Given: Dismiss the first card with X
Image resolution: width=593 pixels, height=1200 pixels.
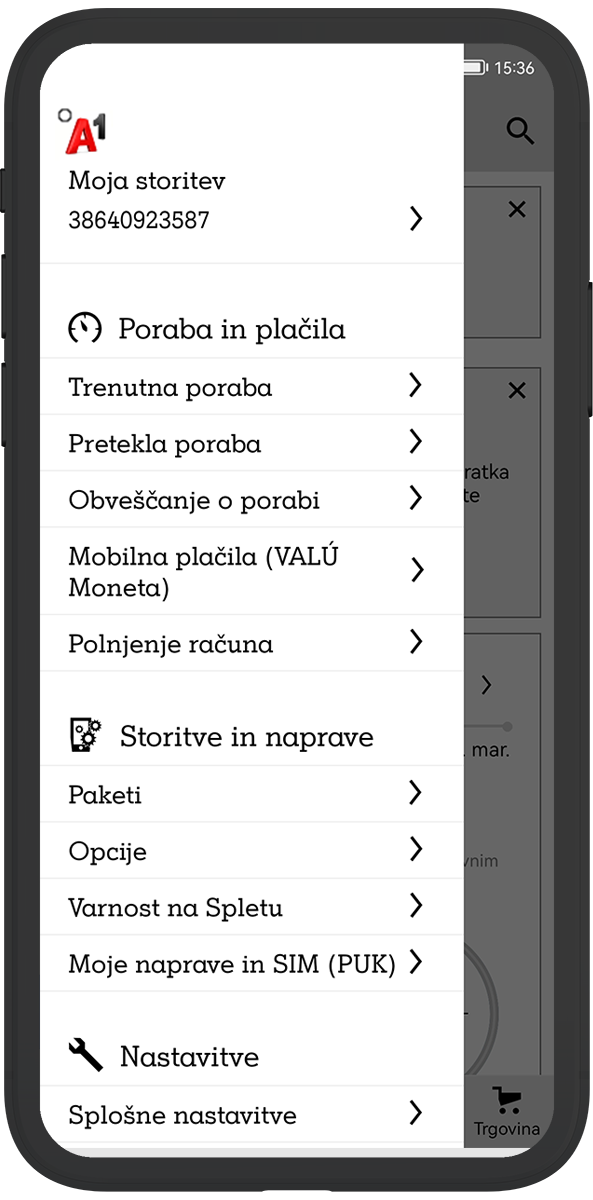Looking at the screenshot, I should tap(517, 209).
